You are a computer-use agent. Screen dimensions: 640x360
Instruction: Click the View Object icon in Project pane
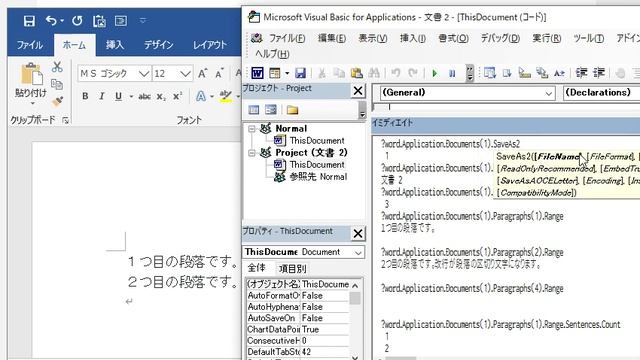click(271, 109)
